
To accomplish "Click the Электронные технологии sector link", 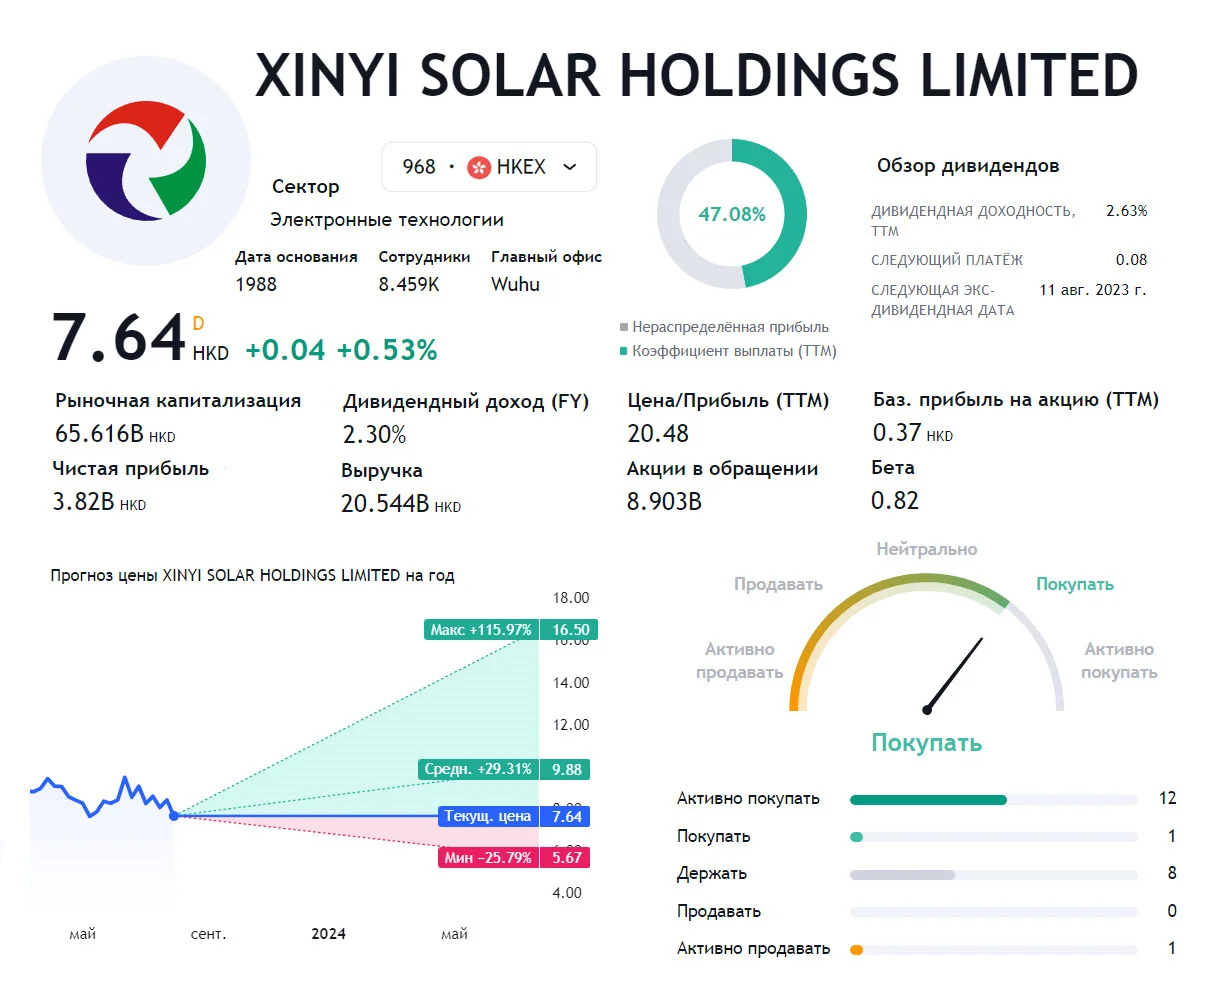I will point(387,220).
